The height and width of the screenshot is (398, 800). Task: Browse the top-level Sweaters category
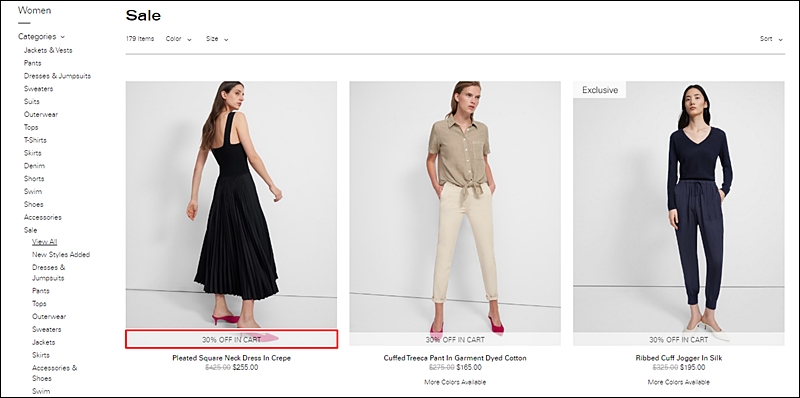38,88
